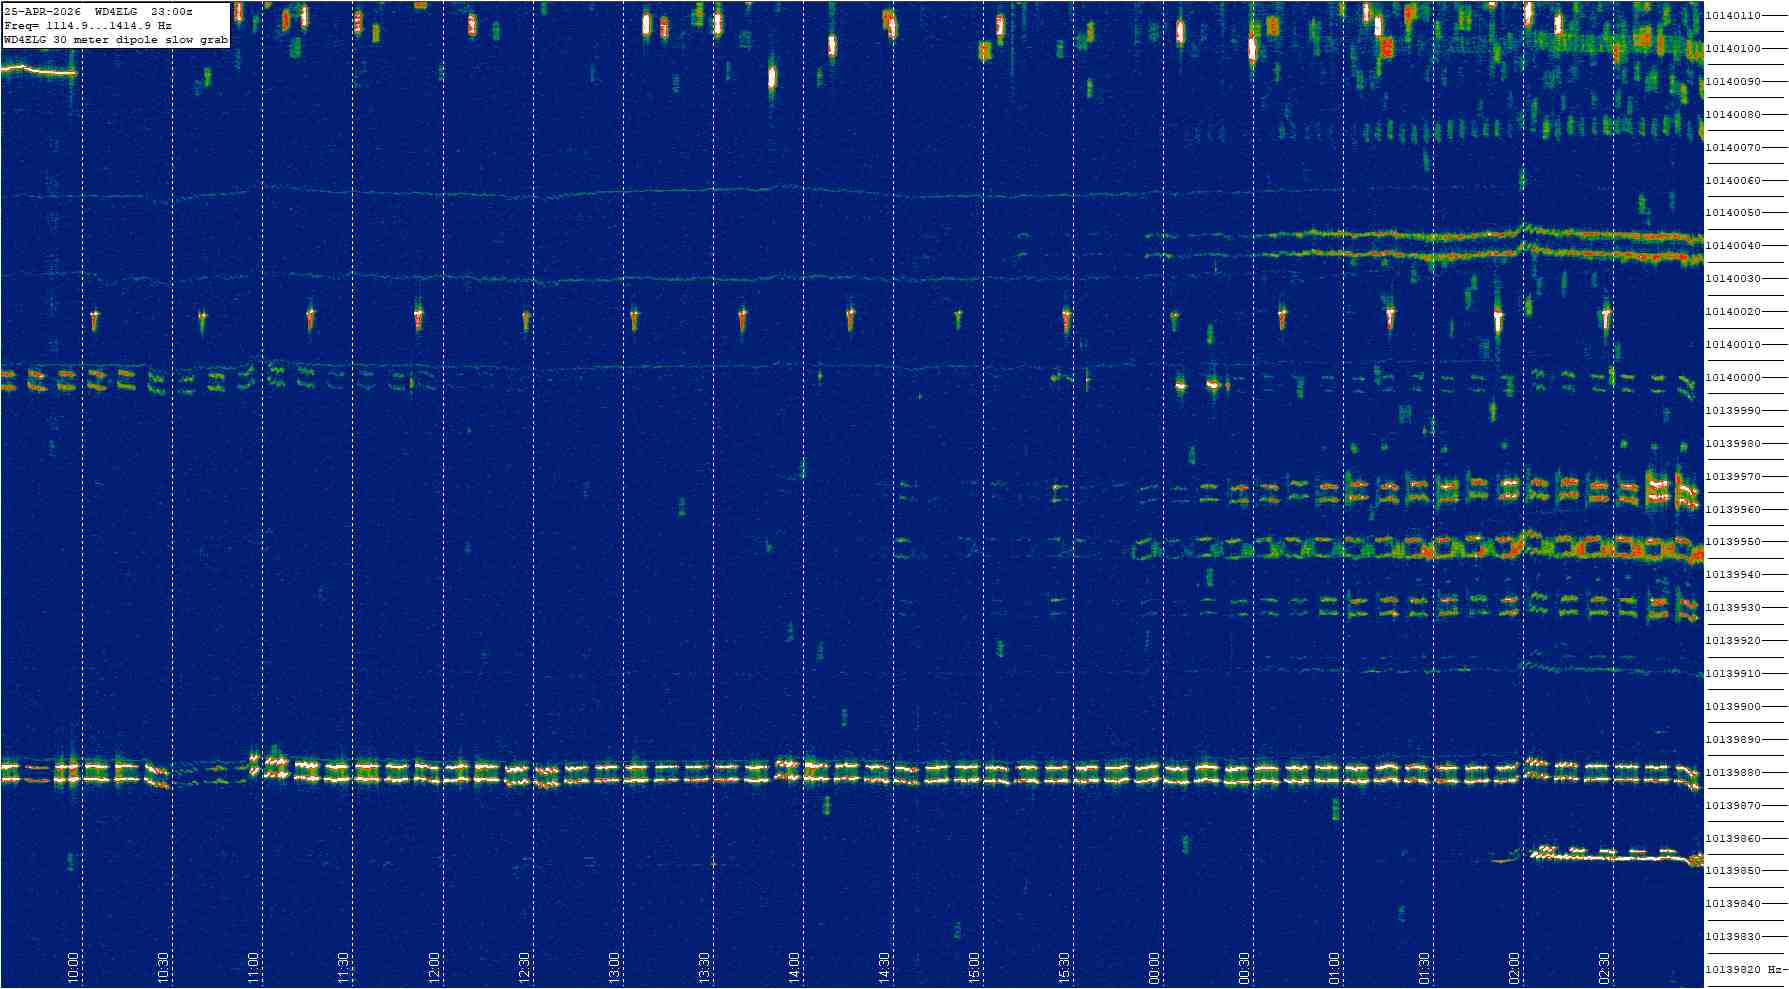Choose the 13:30 time axis label
Image resolution: width=1789 pixels, height=989 pixels.
coord(703,967)
